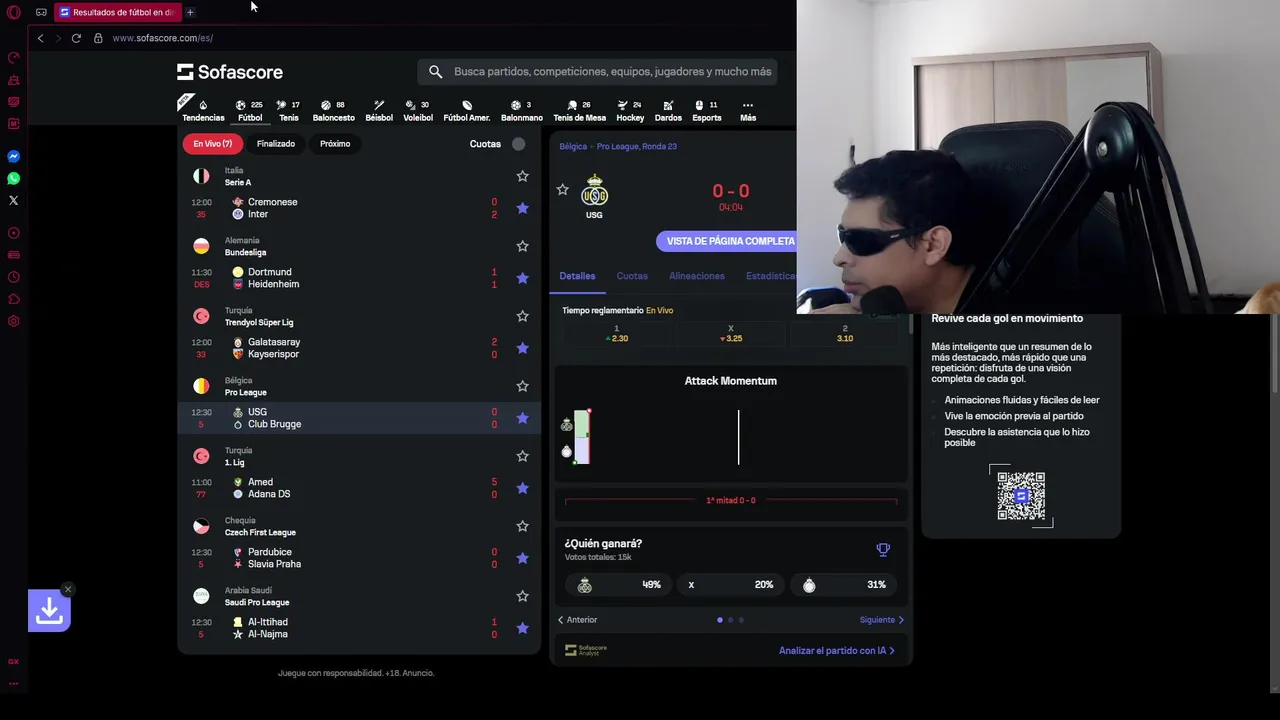
Task: Click the downloads arrow floating button
Action: (x=49, y=610)
